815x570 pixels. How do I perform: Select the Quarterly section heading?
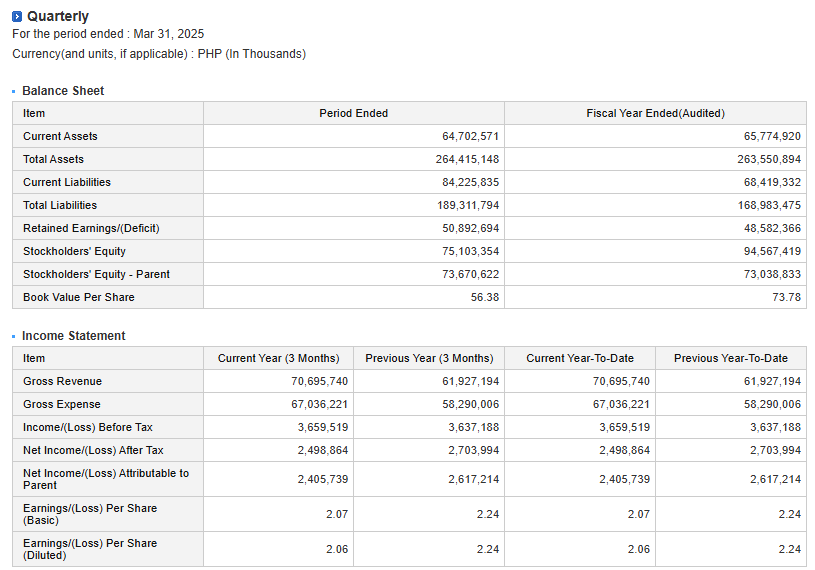[x=58, y=16]
